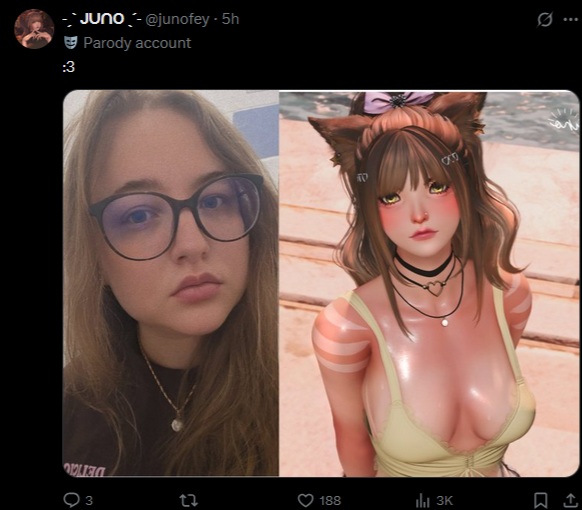Open the three-dot more options menu
The image size is (582, 510).
(x=570, y=20)
